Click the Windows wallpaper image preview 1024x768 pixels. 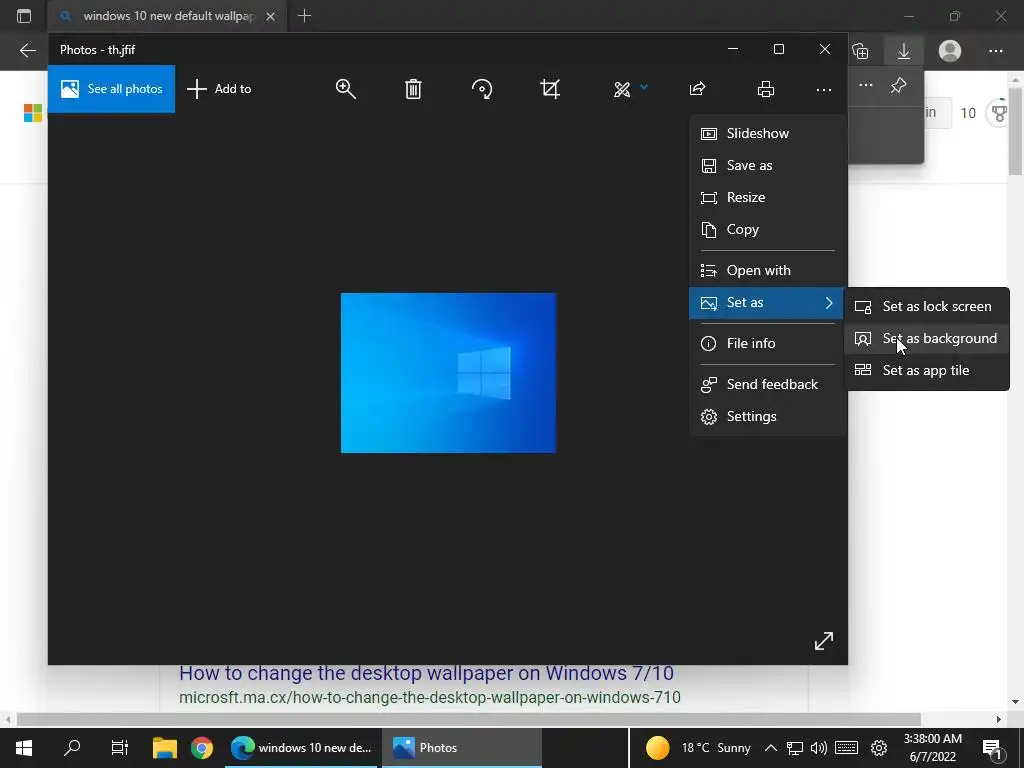pos(448,372)
